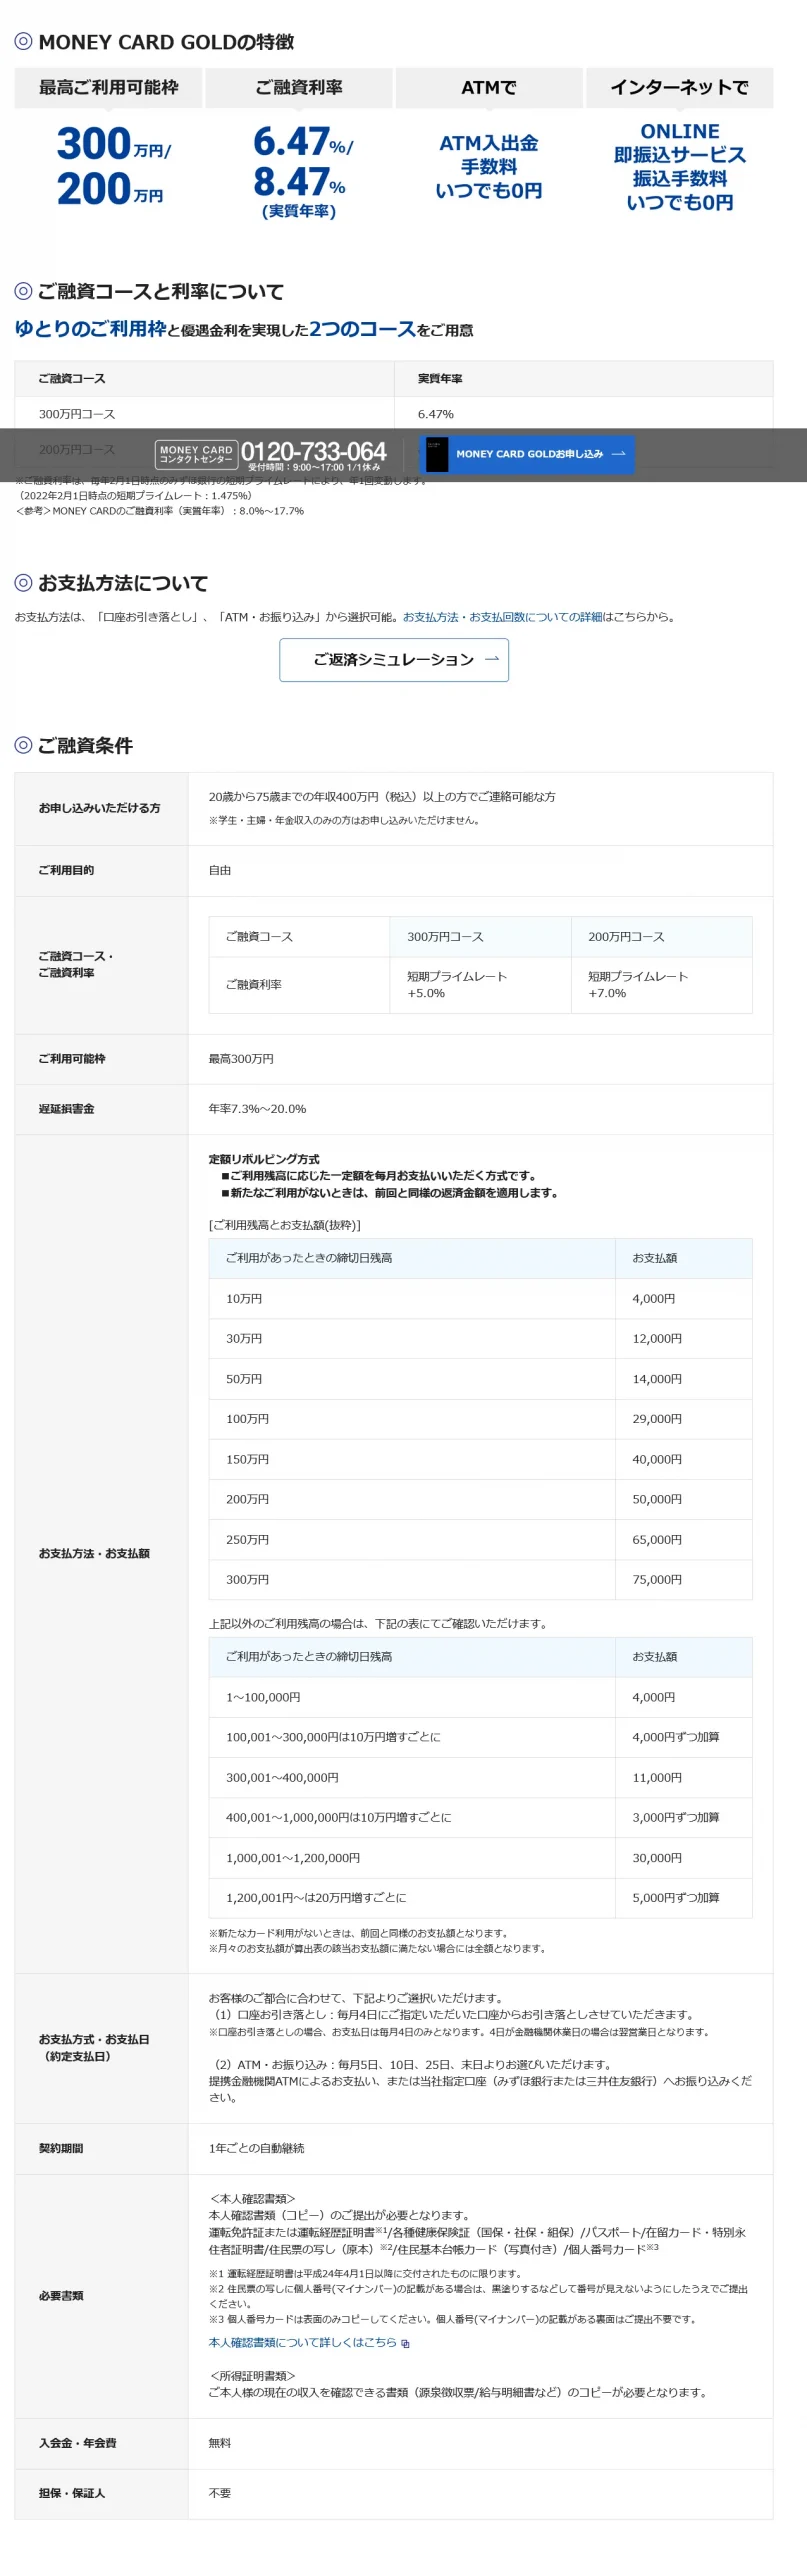Click the 75,000円 payment amount
The height and width of the screenshot is (2560, 807).
(x=657, y=1580)
